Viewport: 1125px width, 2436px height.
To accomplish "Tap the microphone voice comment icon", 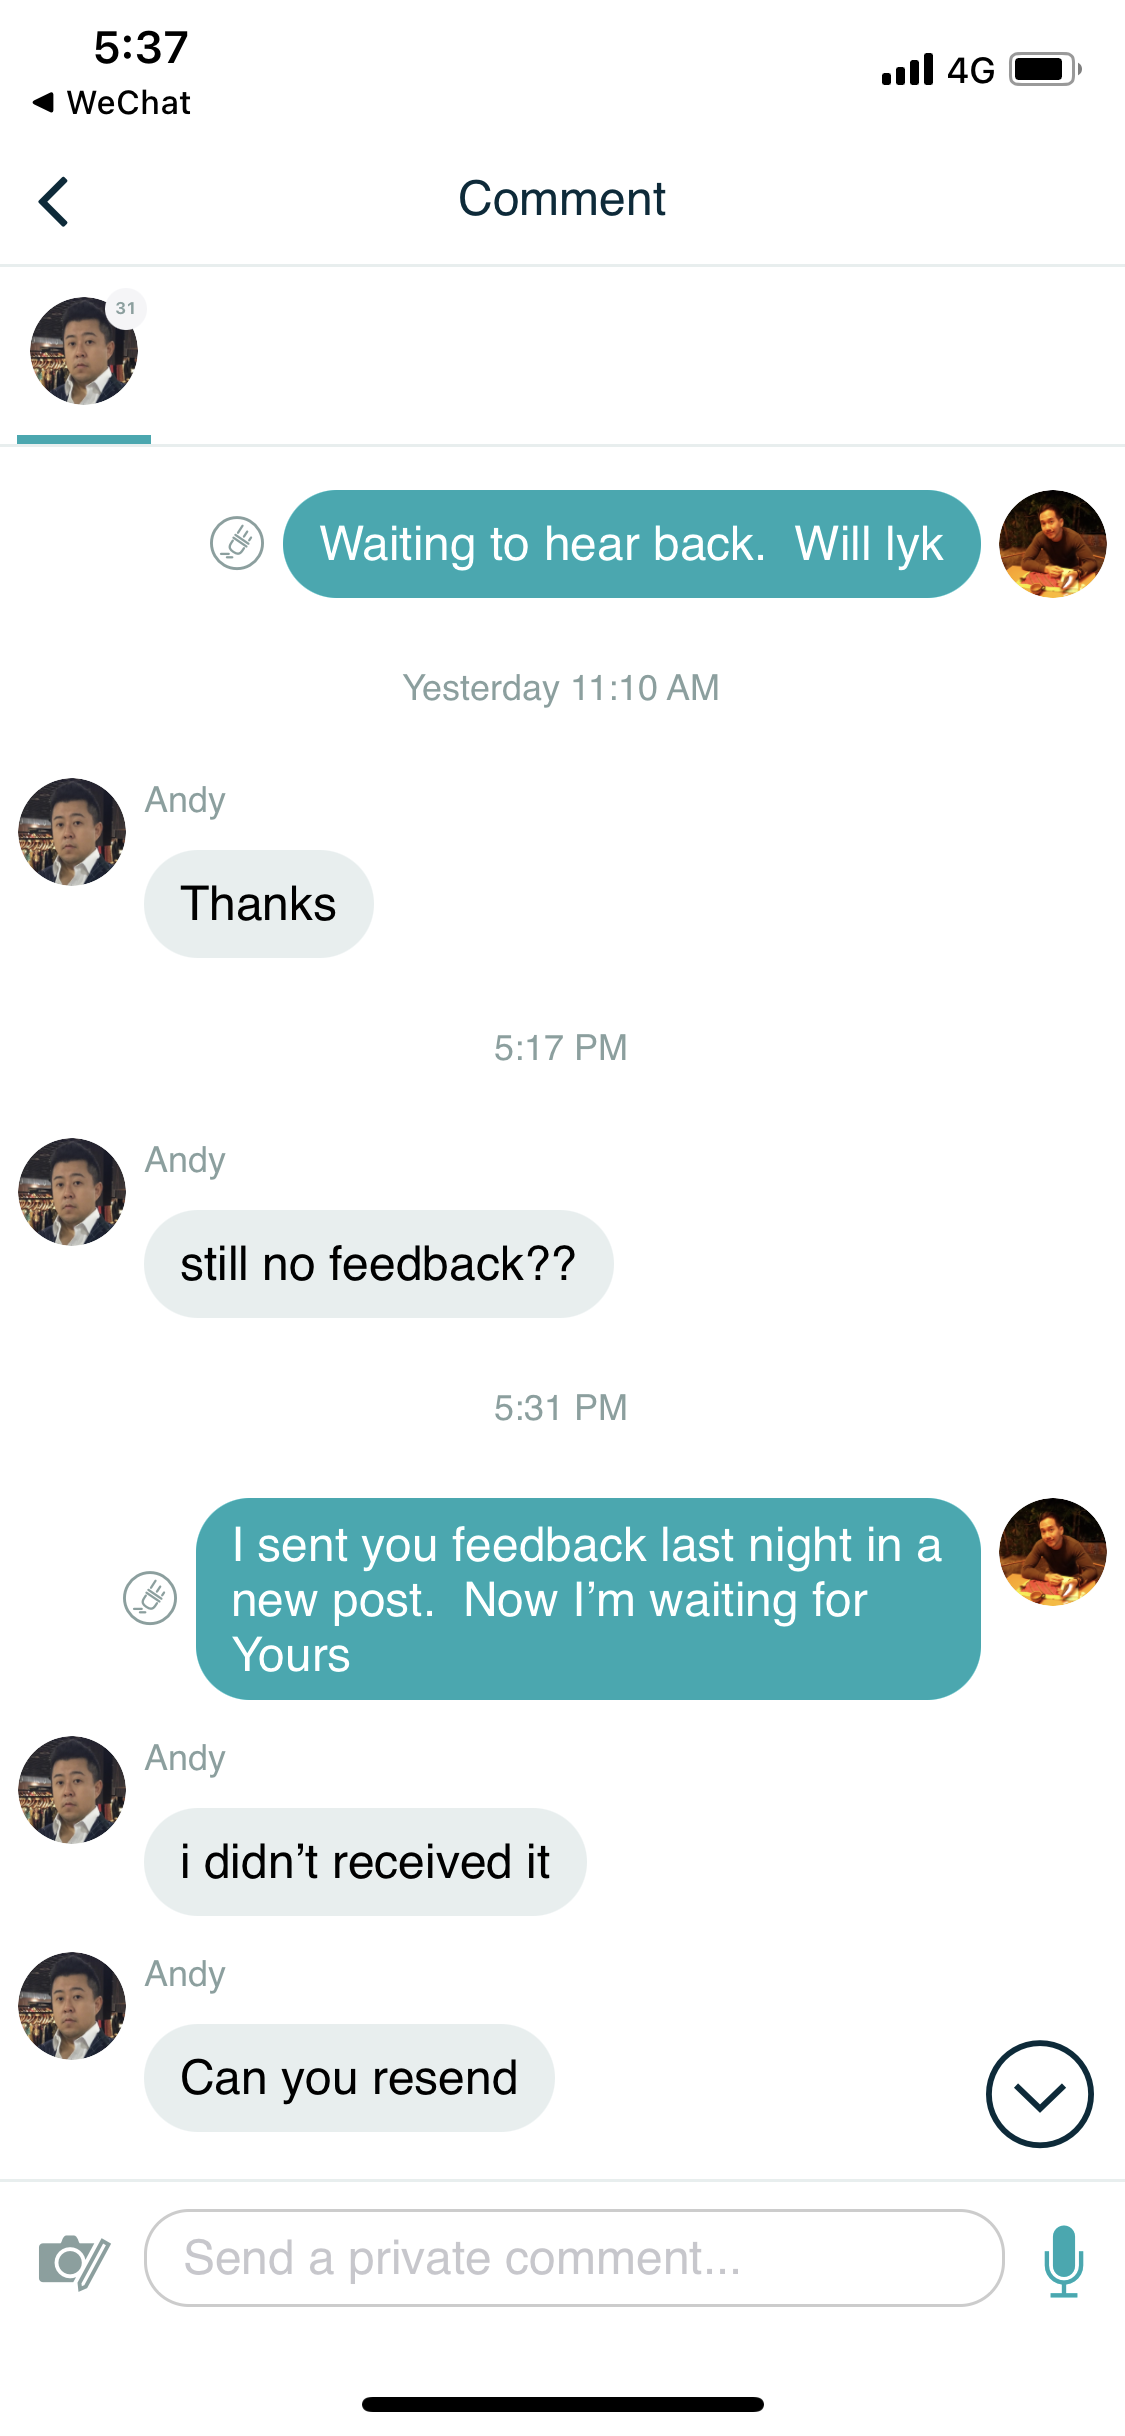I will pos(1063,2260).
